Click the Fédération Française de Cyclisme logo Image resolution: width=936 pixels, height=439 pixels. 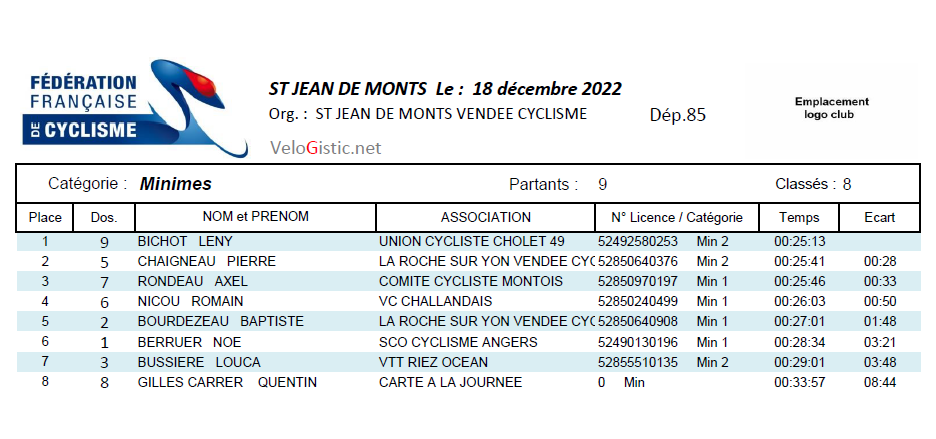tap(135, 108)
